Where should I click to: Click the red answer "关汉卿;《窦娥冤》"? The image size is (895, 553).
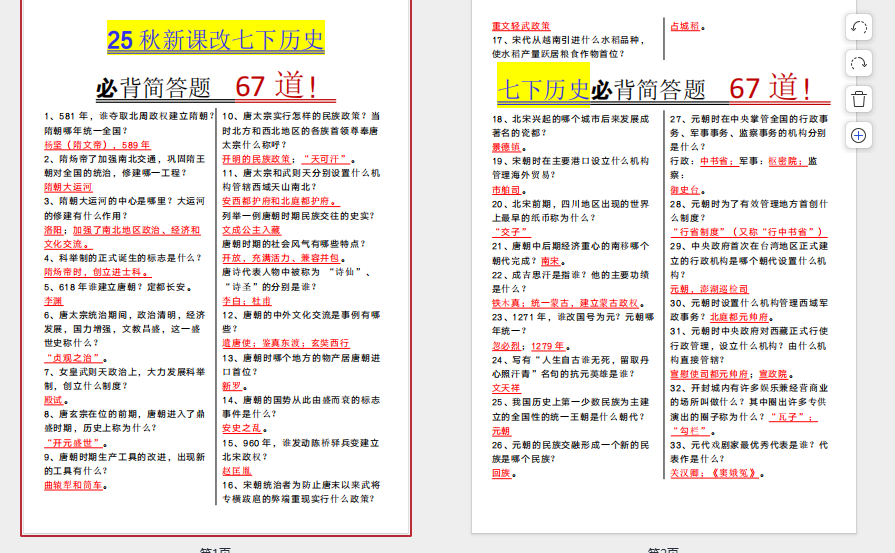pos(716,473)
